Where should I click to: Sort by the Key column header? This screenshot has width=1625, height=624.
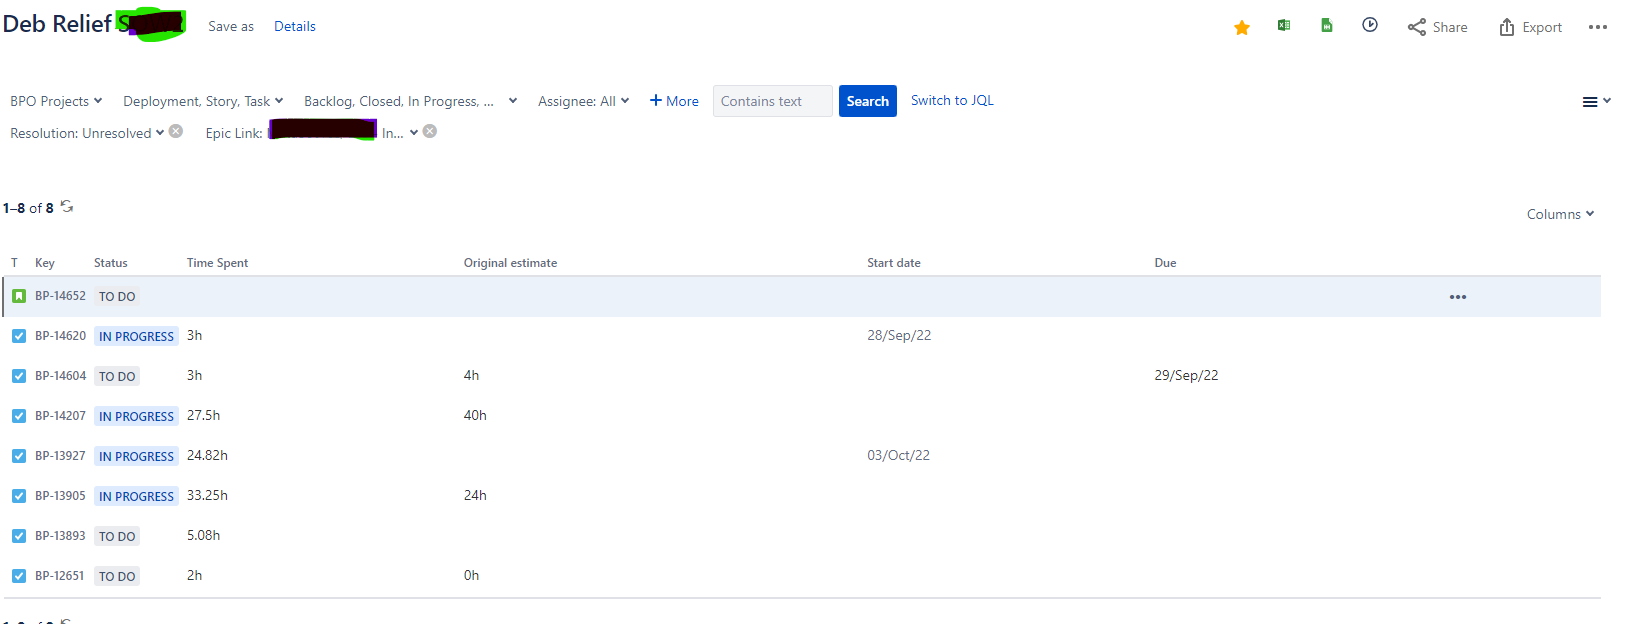(x=45, y=263)
